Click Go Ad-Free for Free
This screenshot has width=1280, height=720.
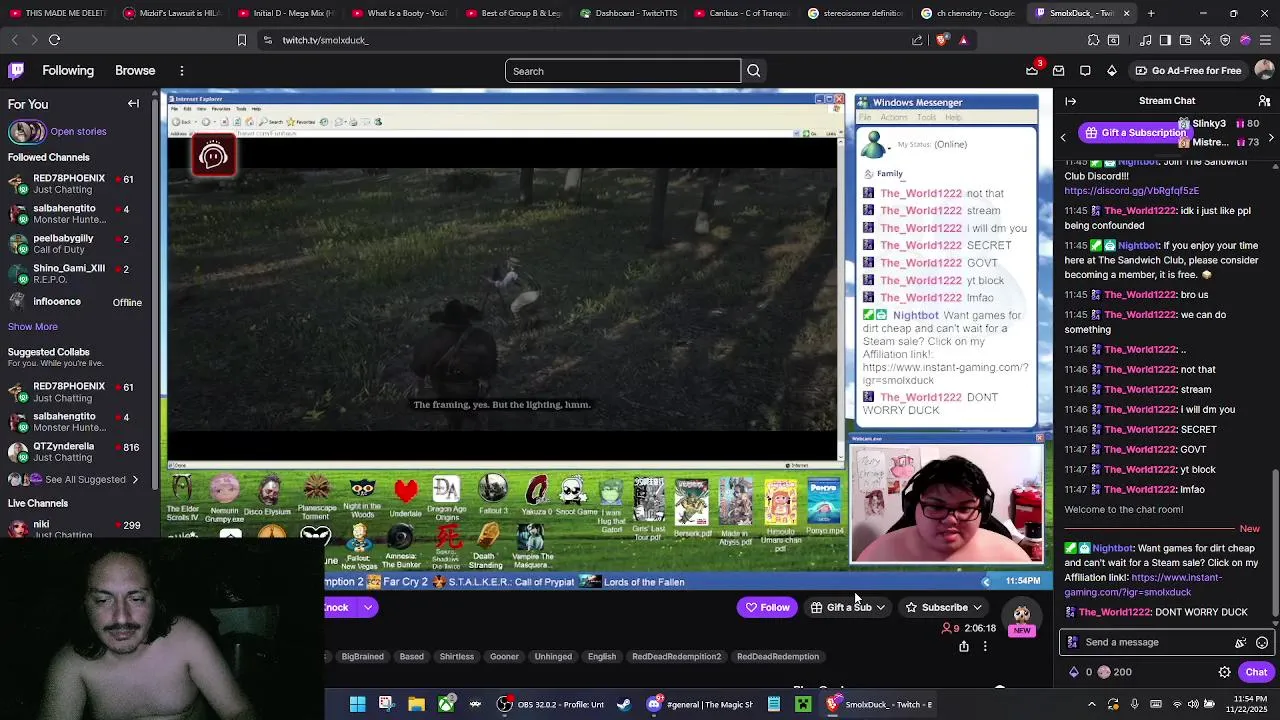1188,71
